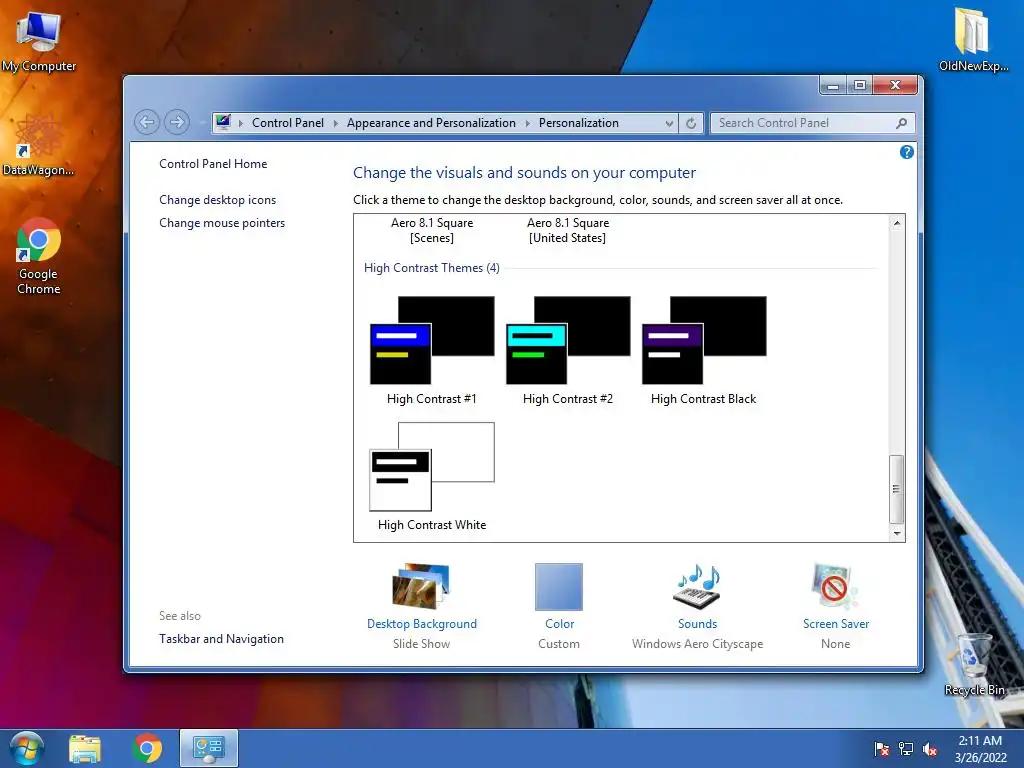Open the Desktop Background slideshow icon
This screenshot has width=1024, height=768.
421,586
